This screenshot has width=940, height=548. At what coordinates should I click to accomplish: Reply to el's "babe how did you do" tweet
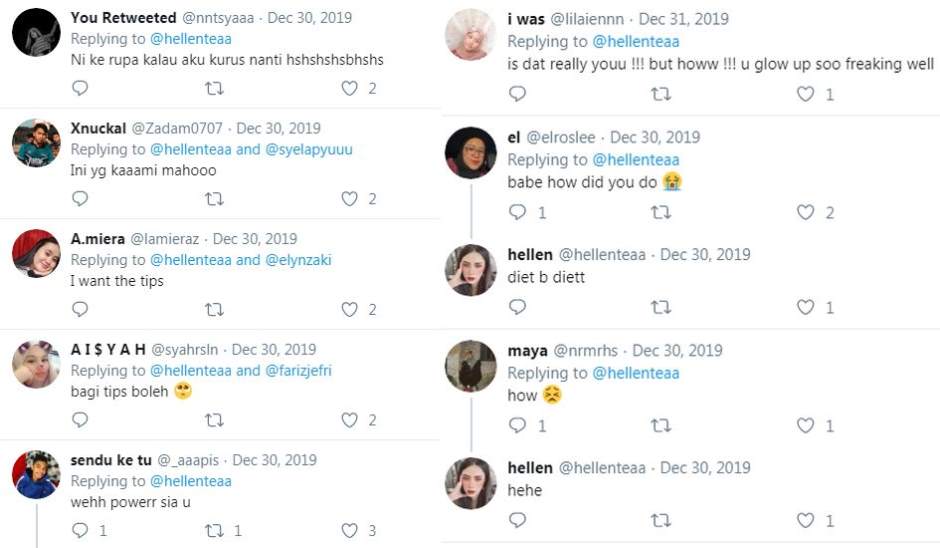pyautogui.click(x=517, y=212)
